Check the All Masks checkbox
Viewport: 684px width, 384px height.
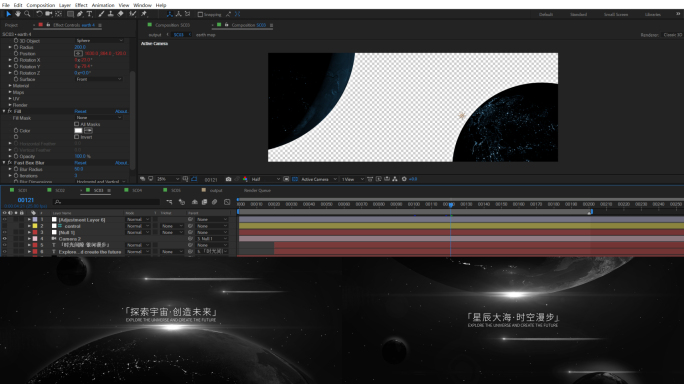point(77,124)
